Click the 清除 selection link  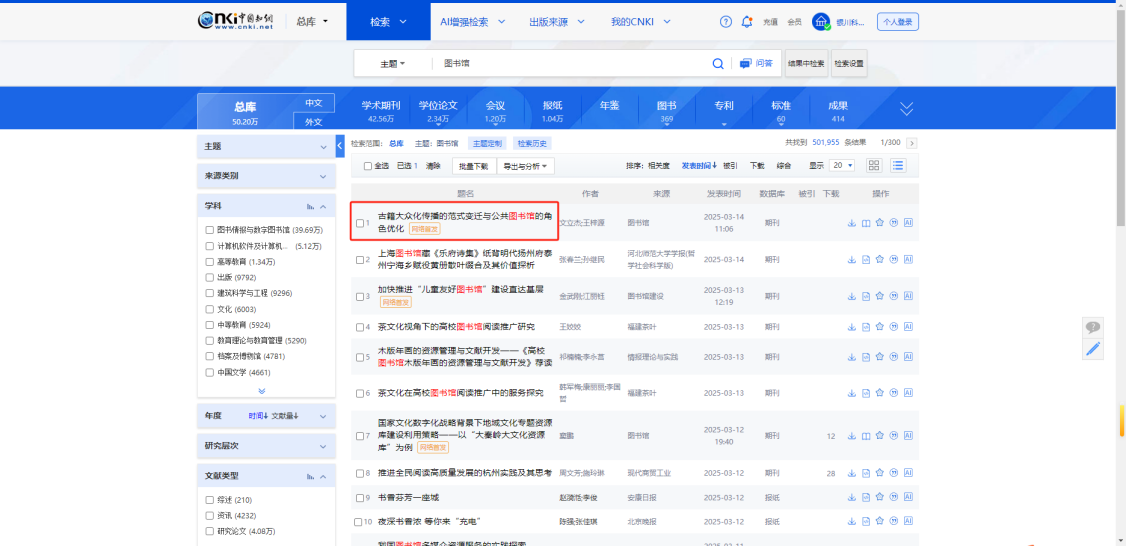click(433, 166)
